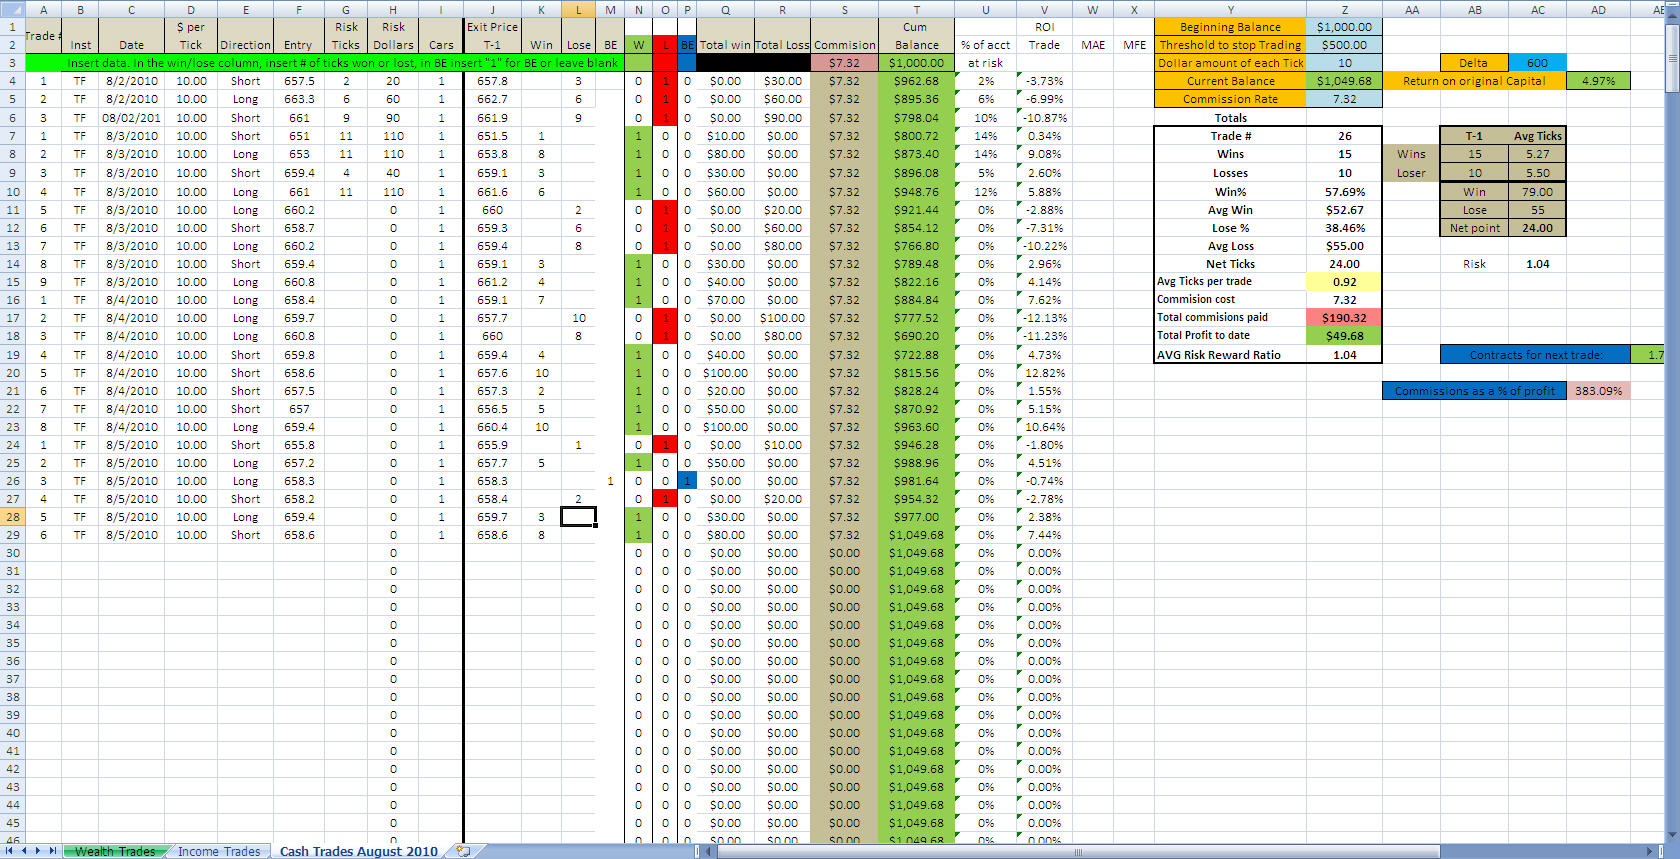
Task: Select the date 08/02/201 in row 6
Action: click(x=131, y=118)
